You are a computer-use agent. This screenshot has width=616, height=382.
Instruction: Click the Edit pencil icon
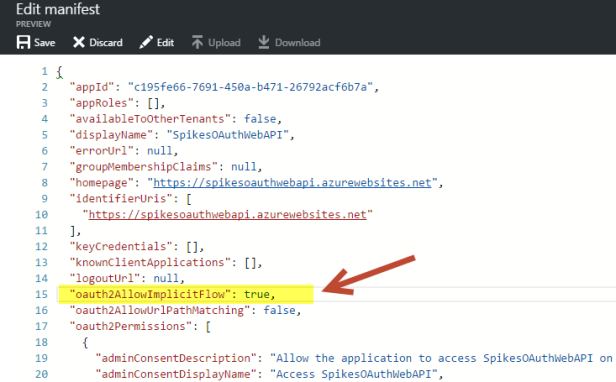(146, 42)
